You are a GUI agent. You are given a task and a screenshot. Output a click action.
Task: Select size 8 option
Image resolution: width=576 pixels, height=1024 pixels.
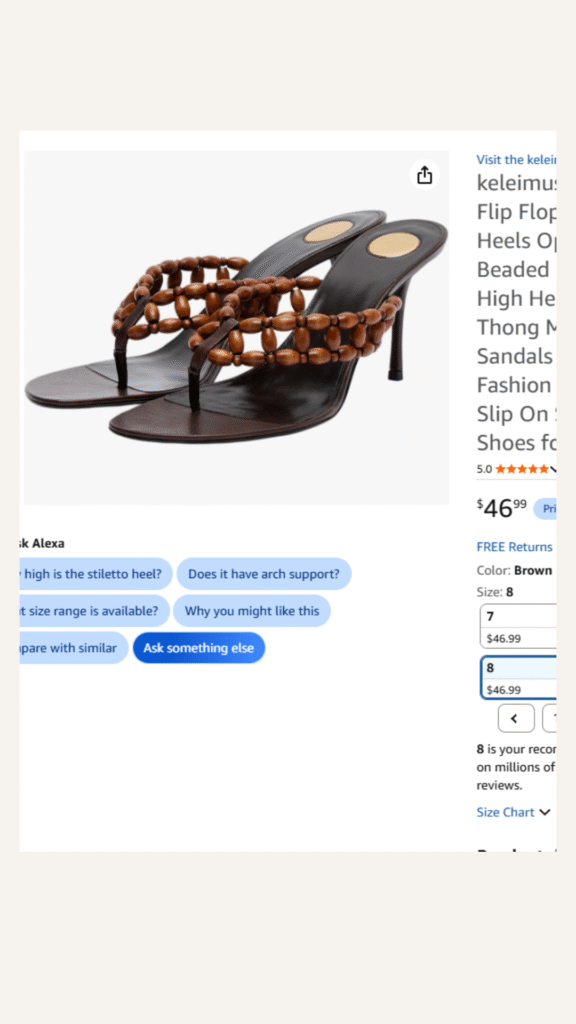coord(519,677)
